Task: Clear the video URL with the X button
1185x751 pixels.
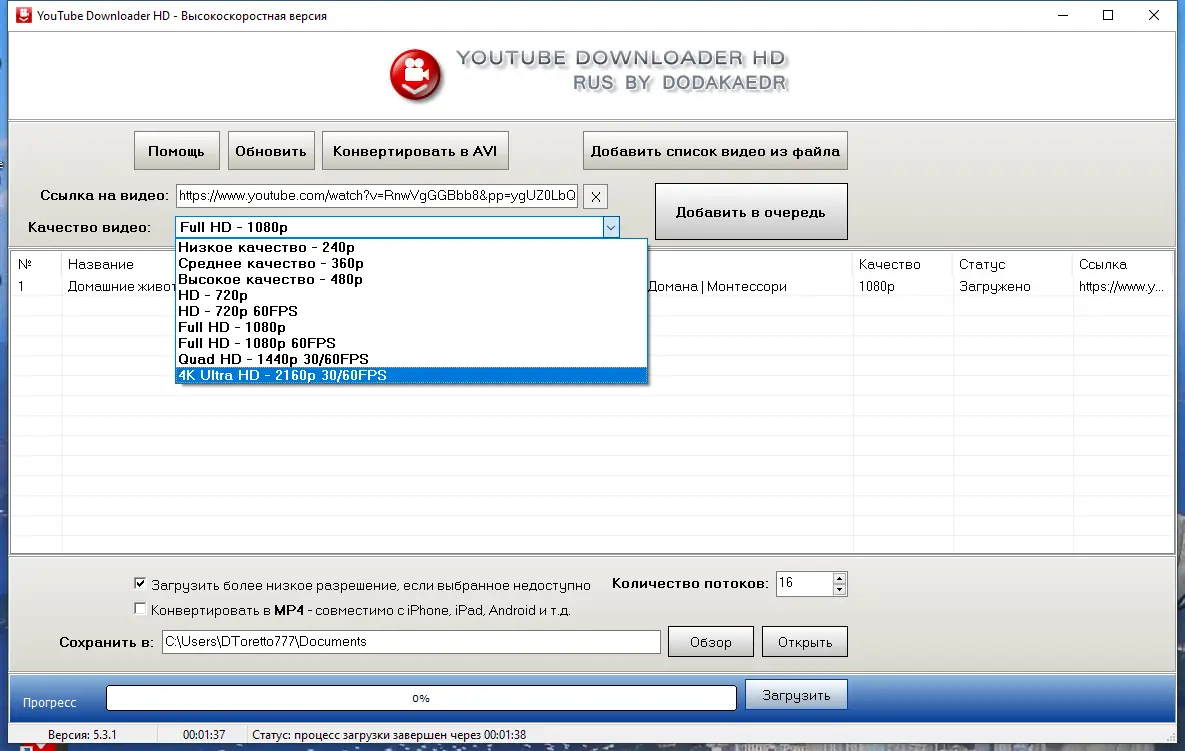Action: (596, 196)
